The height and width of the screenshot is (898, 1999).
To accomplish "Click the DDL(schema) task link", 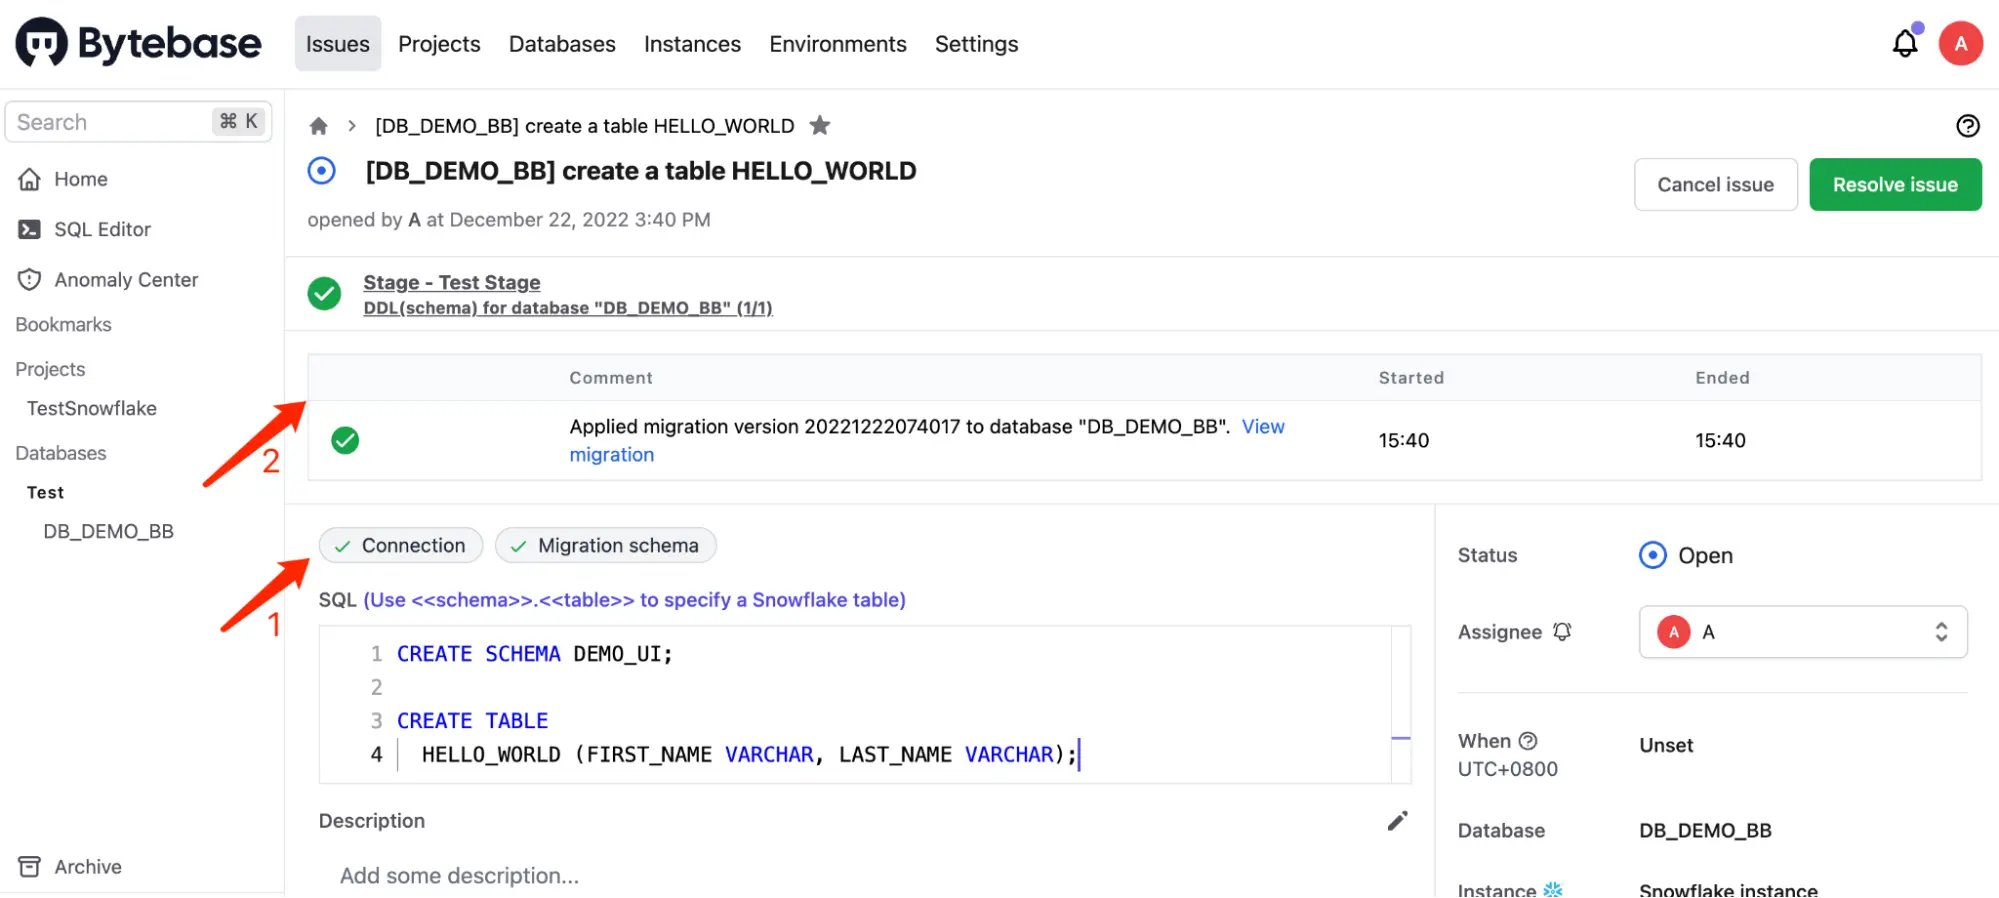I will point(568,308).
